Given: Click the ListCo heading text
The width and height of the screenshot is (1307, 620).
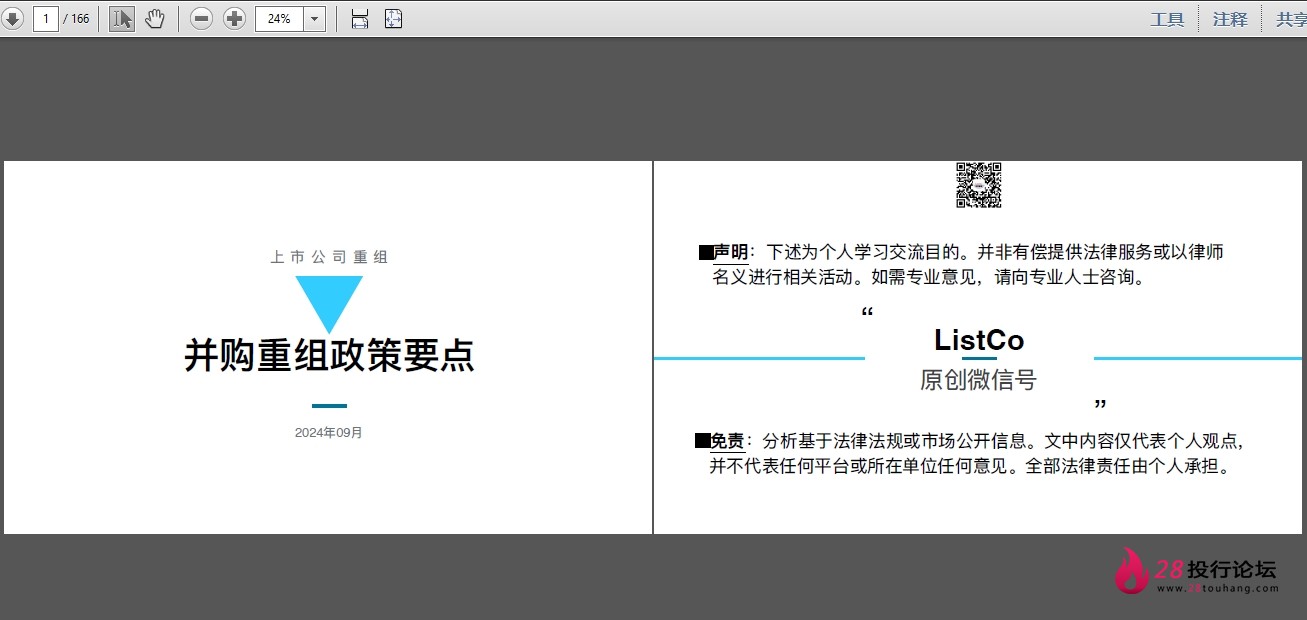Looking at the screenshot, I should [x=979, y=340].
